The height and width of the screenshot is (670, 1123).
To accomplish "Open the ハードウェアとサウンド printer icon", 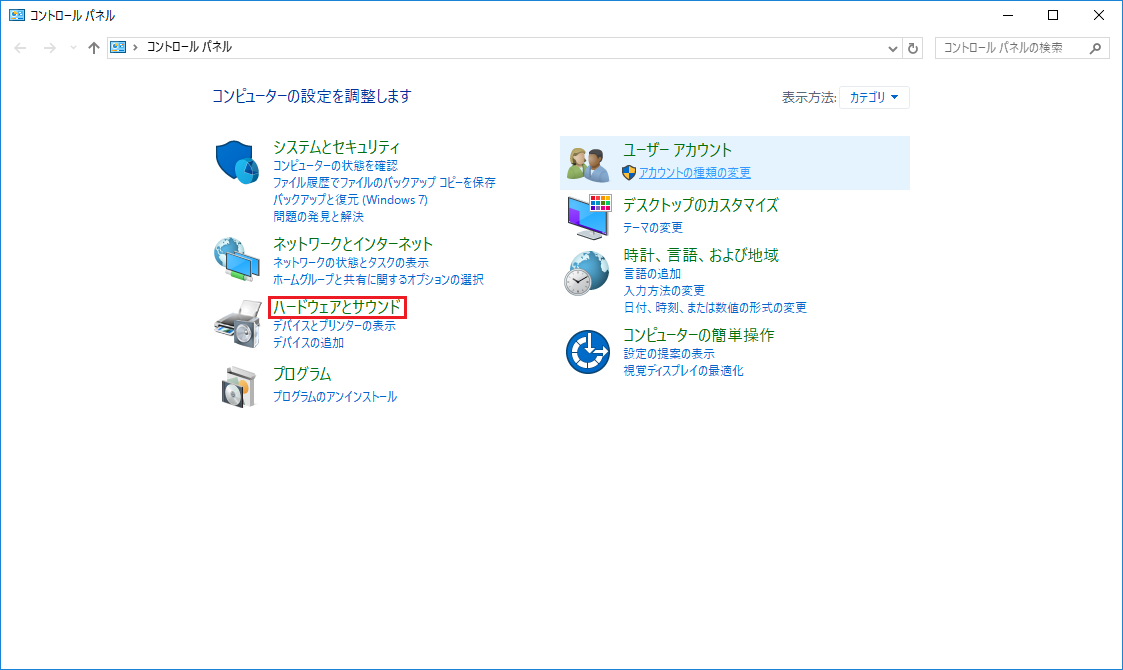I will (238, 324).
